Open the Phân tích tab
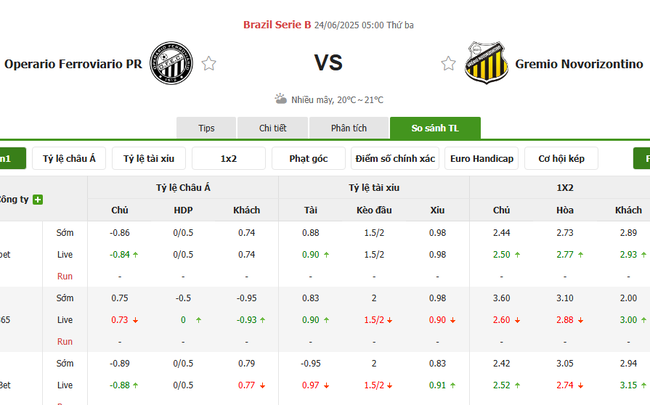The height and width of the screenshot is (405, 650). (348, 128)
